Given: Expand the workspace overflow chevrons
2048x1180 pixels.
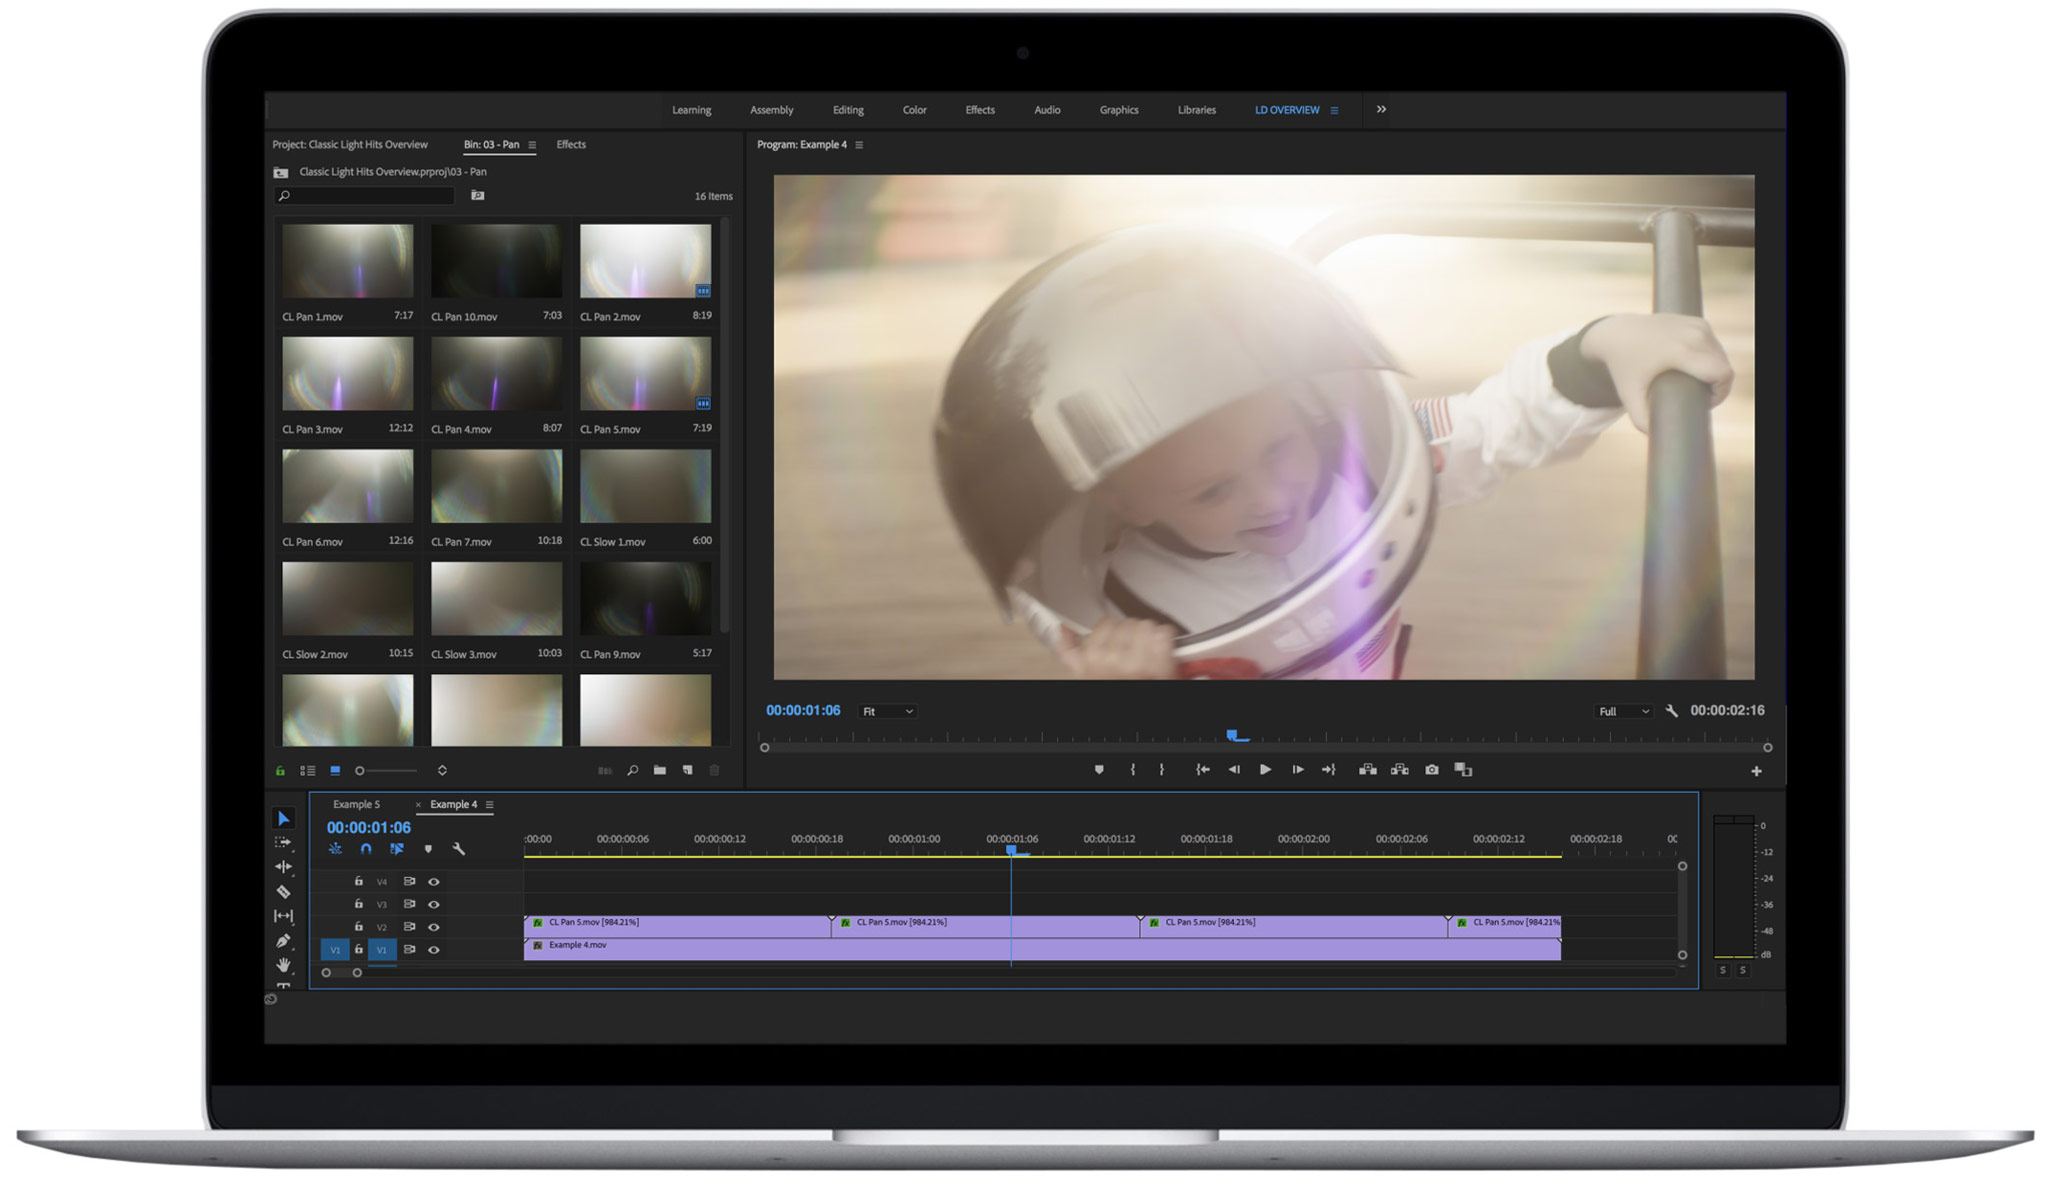Looking at the screenshot, I should tap(1381, 110).
